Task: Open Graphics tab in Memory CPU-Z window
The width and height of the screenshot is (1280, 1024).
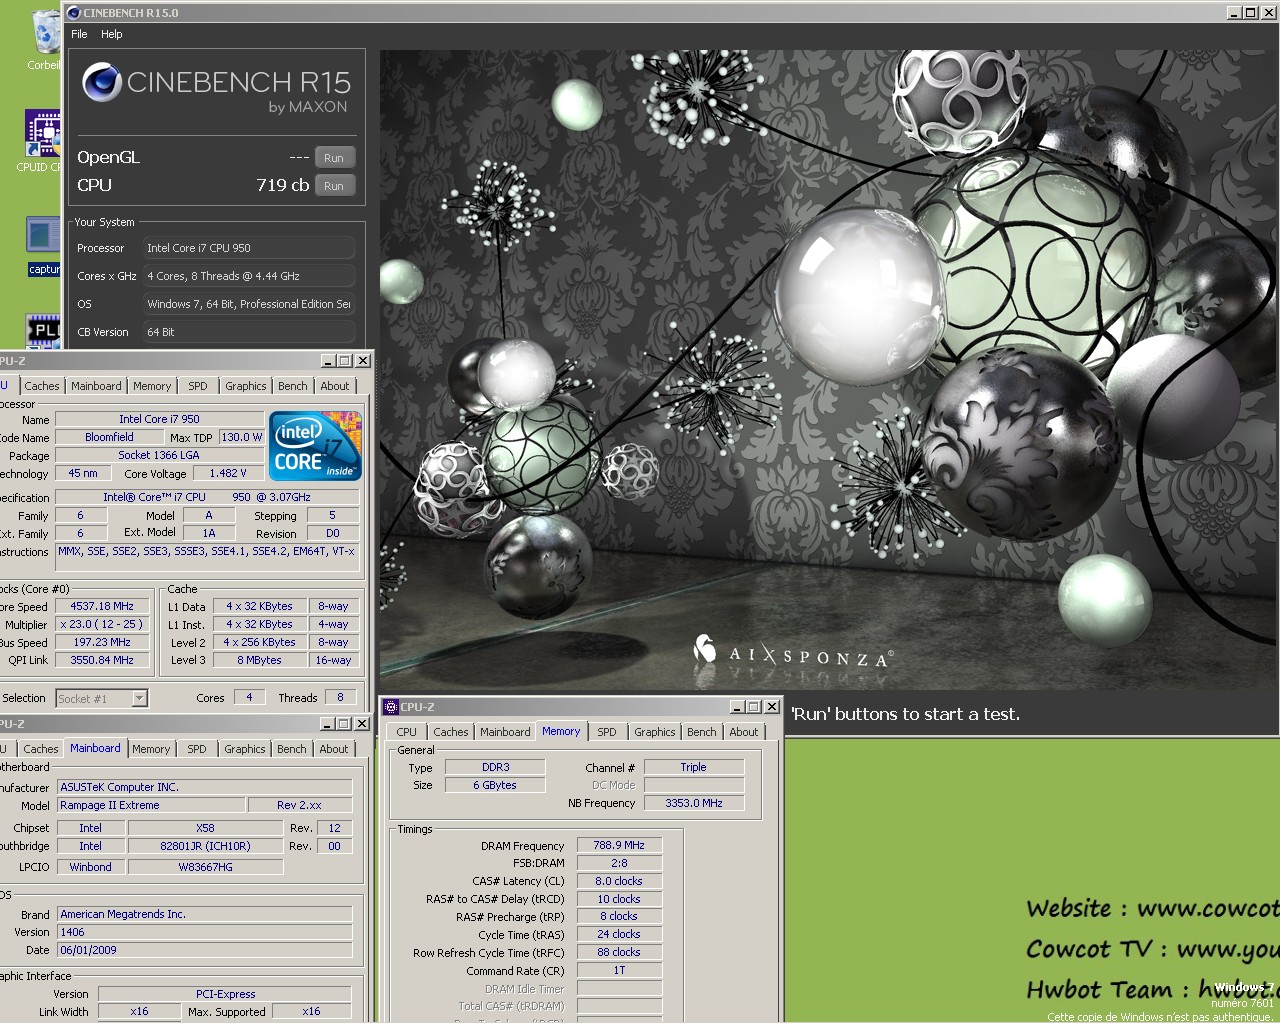Action: 655,732
